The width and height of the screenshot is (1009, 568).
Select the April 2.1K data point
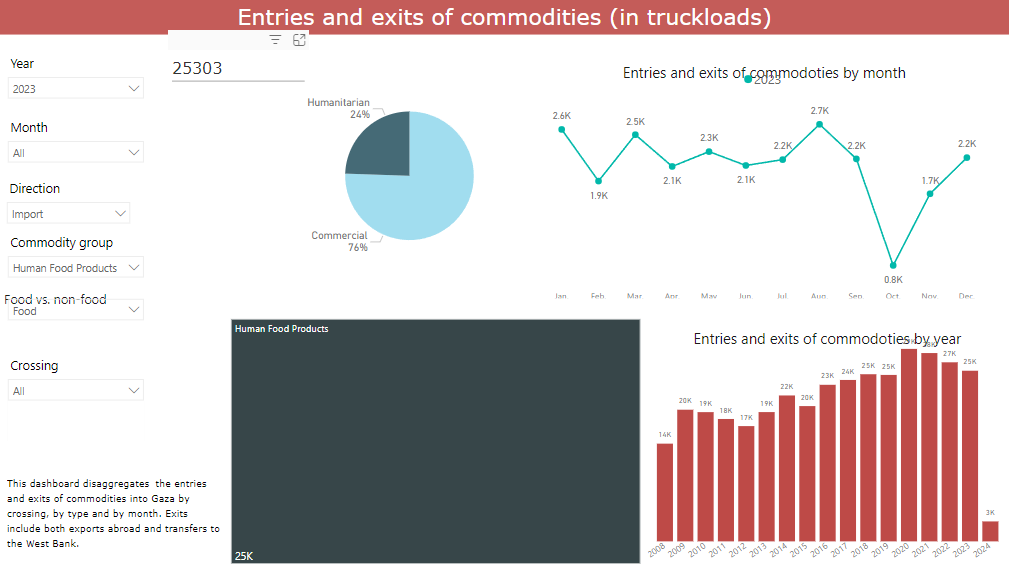coord(672,167)
